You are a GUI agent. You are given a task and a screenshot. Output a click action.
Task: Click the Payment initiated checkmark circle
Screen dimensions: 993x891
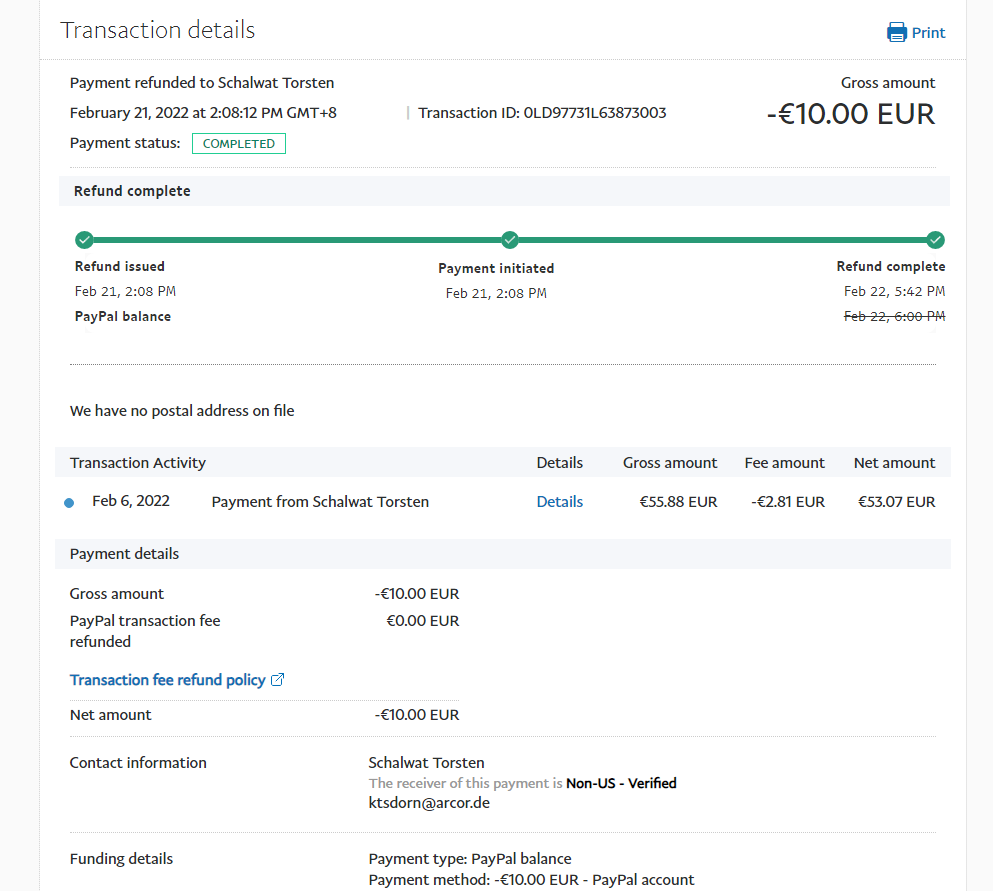pyautogui.click(x=510, y=240)
